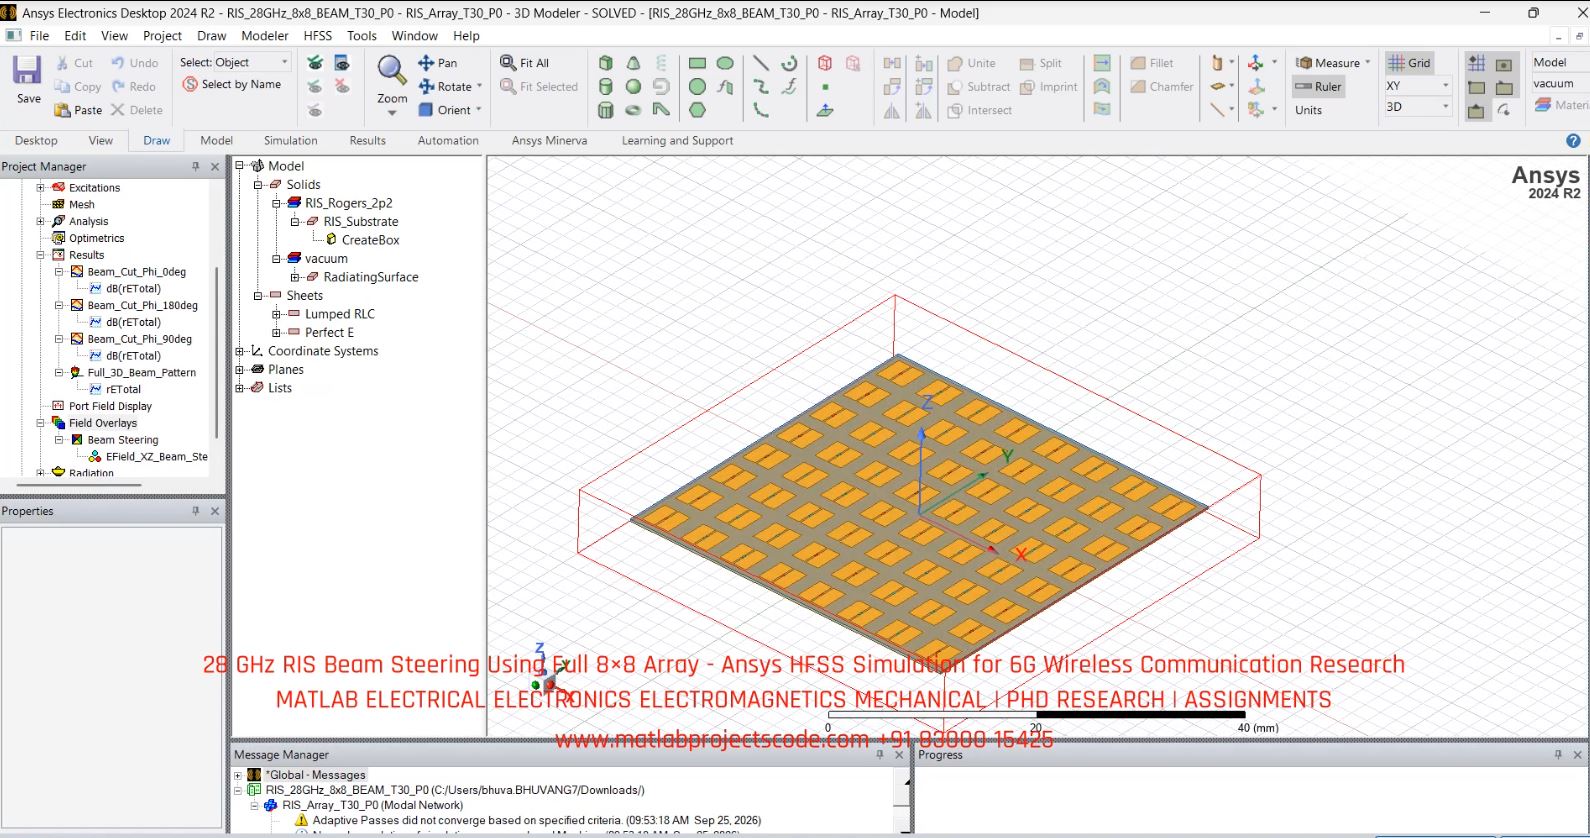Viewport: 1590px width, 838px height.
Task: Click the Zoom magnifier tool
Action: 391,70
